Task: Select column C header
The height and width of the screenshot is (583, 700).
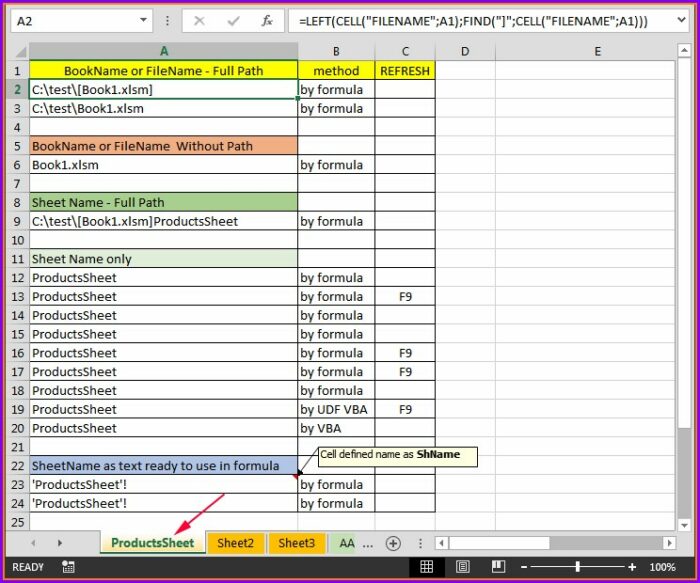Action: tap(405, 51)
